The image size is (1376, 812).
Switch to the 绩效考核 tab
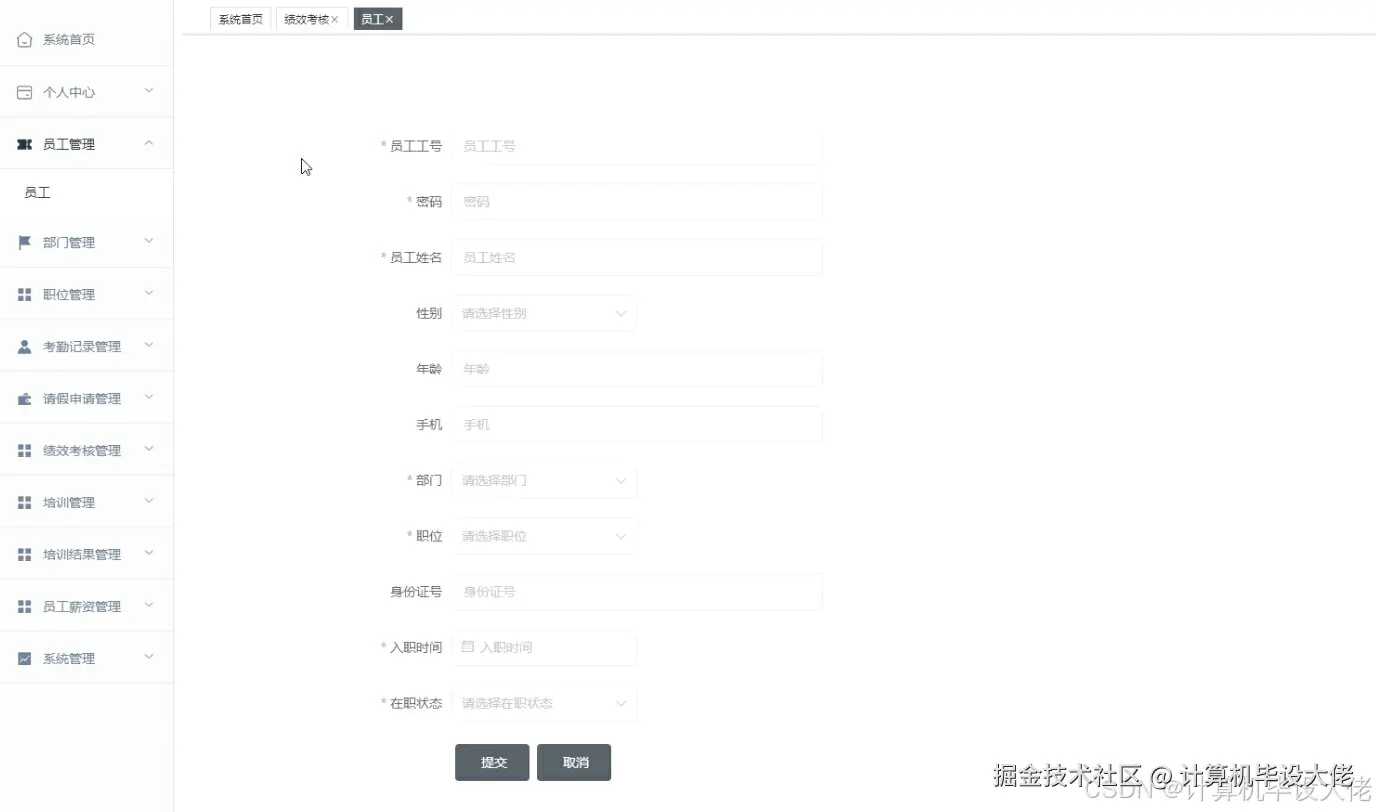click(x=305, y=18)
